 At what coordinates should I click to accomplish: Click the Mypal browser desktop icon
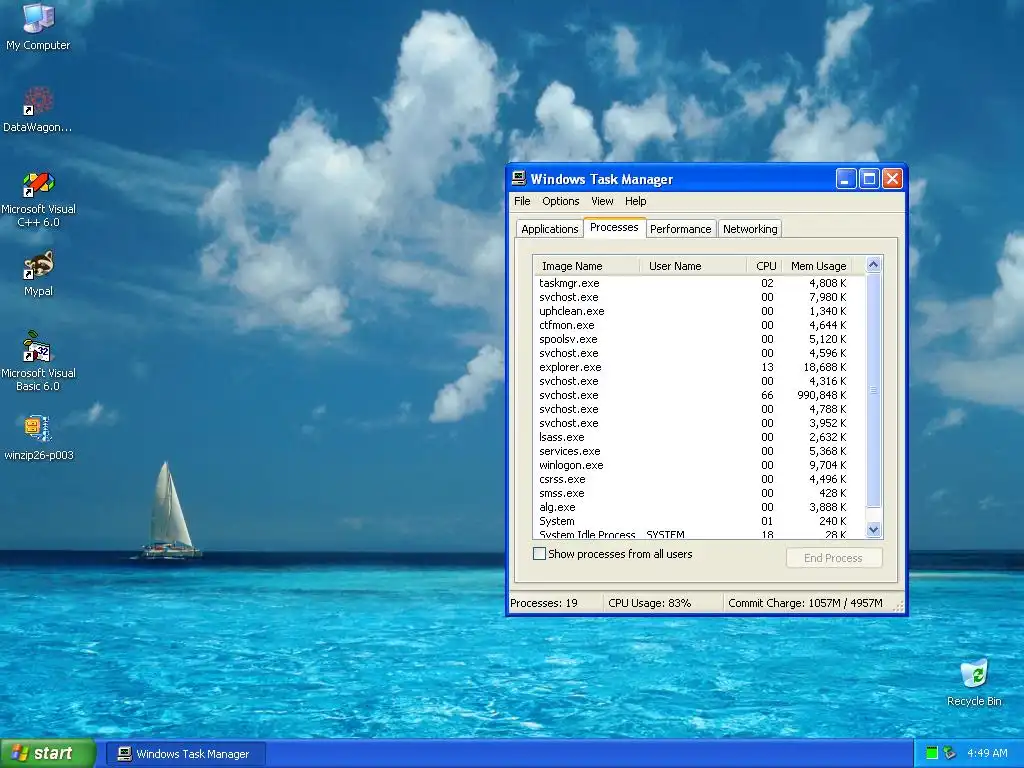click(x=38, y=273)
